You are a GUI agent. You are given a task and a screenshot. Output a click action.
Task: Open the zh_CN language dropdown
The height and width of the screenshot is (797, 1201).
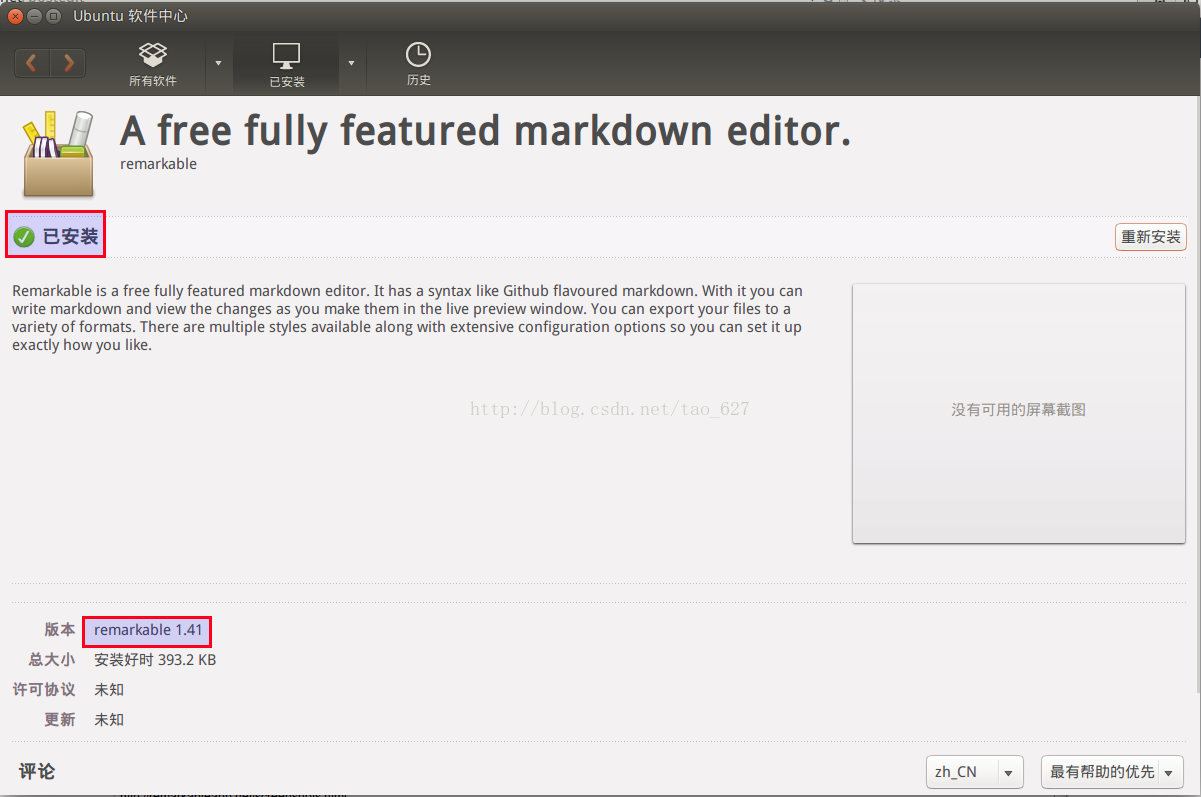click(x=975, y=772)
